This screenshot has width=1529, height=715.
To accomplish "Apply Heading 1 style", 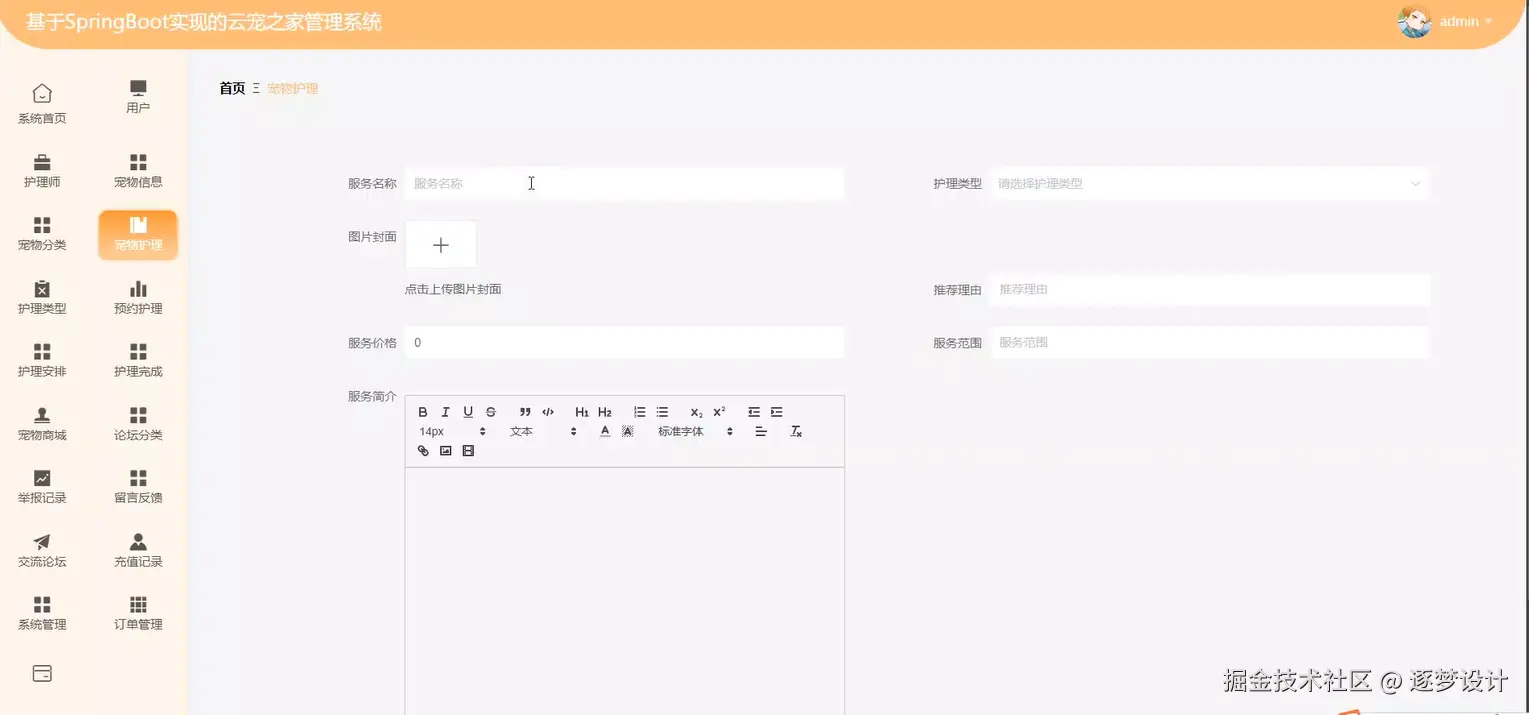I will click(582, 412).
